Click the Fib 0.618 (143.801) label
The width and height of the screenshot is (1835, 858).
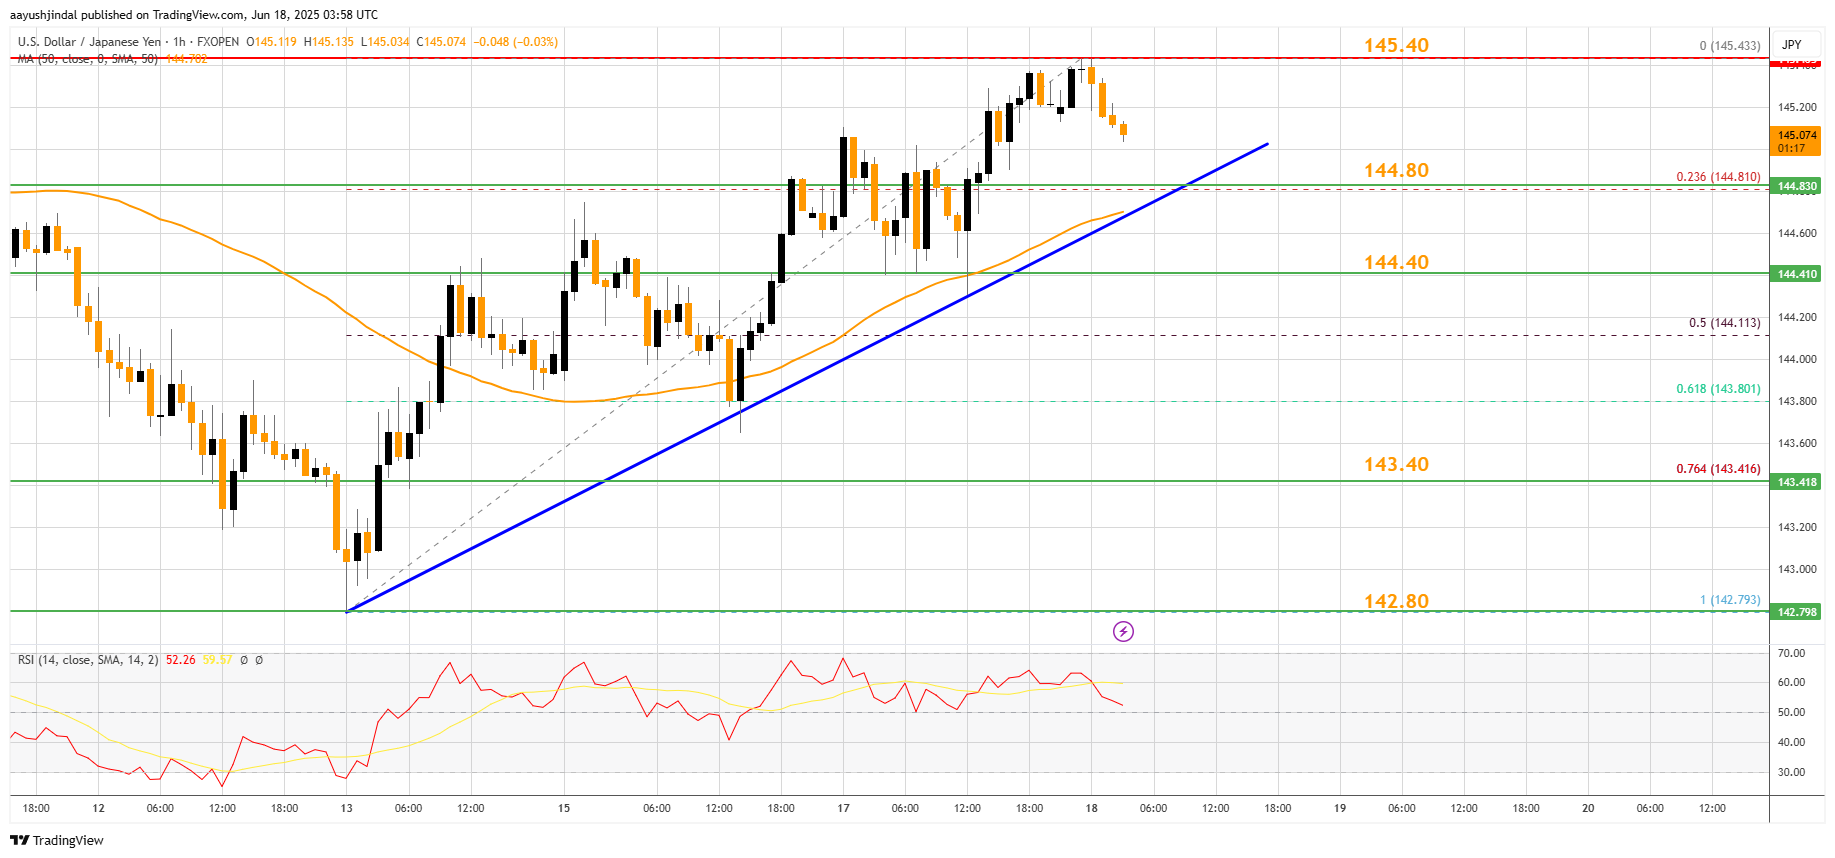click(1718, 389)
